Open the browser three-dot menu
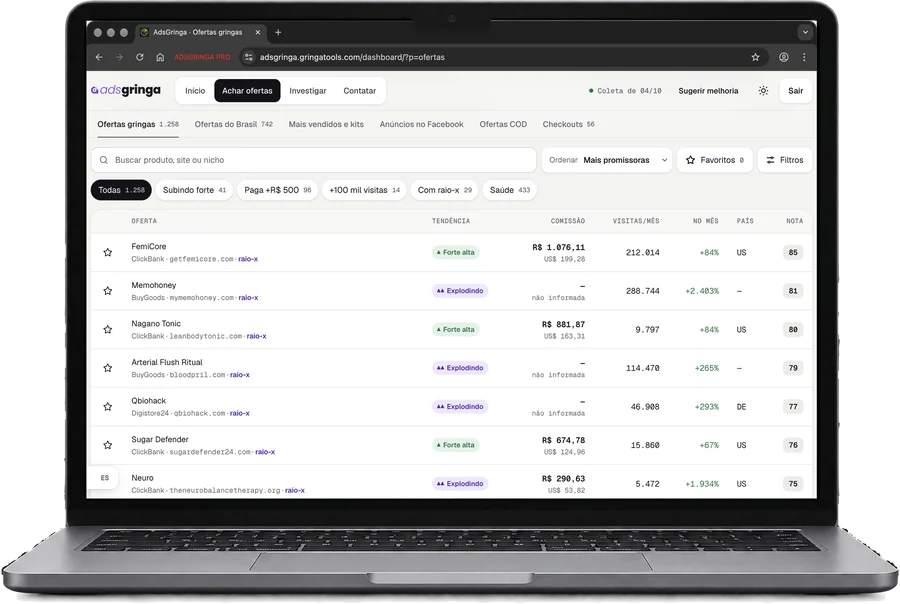The image size is (900, 604). (x=804, y=57)
